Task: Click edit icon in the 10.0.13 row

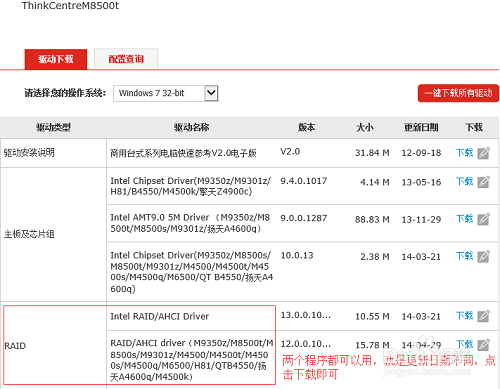Action: tap(483, 256)
